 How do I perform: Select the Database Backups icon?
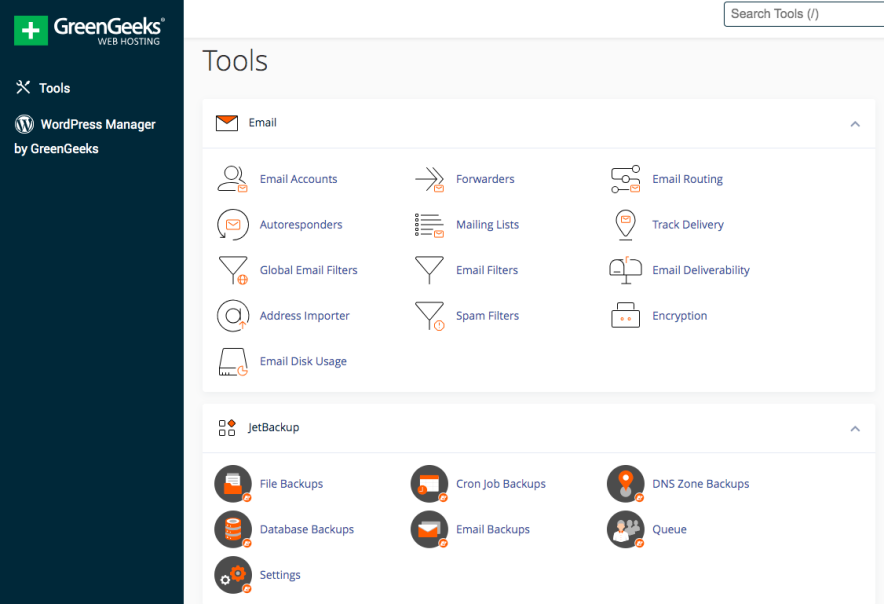pos(232,529)
